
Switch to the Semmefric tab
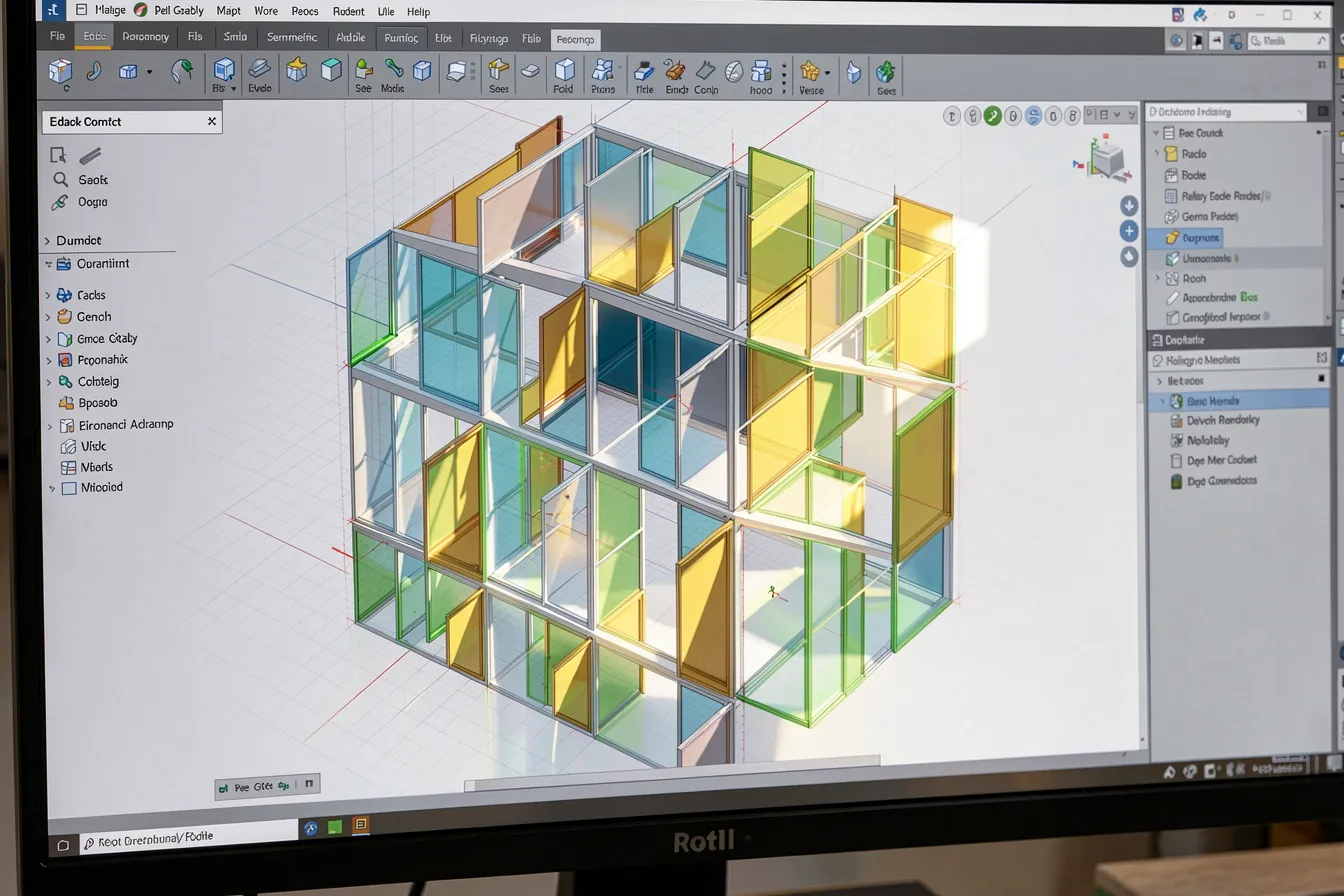(x=291, y=38)
